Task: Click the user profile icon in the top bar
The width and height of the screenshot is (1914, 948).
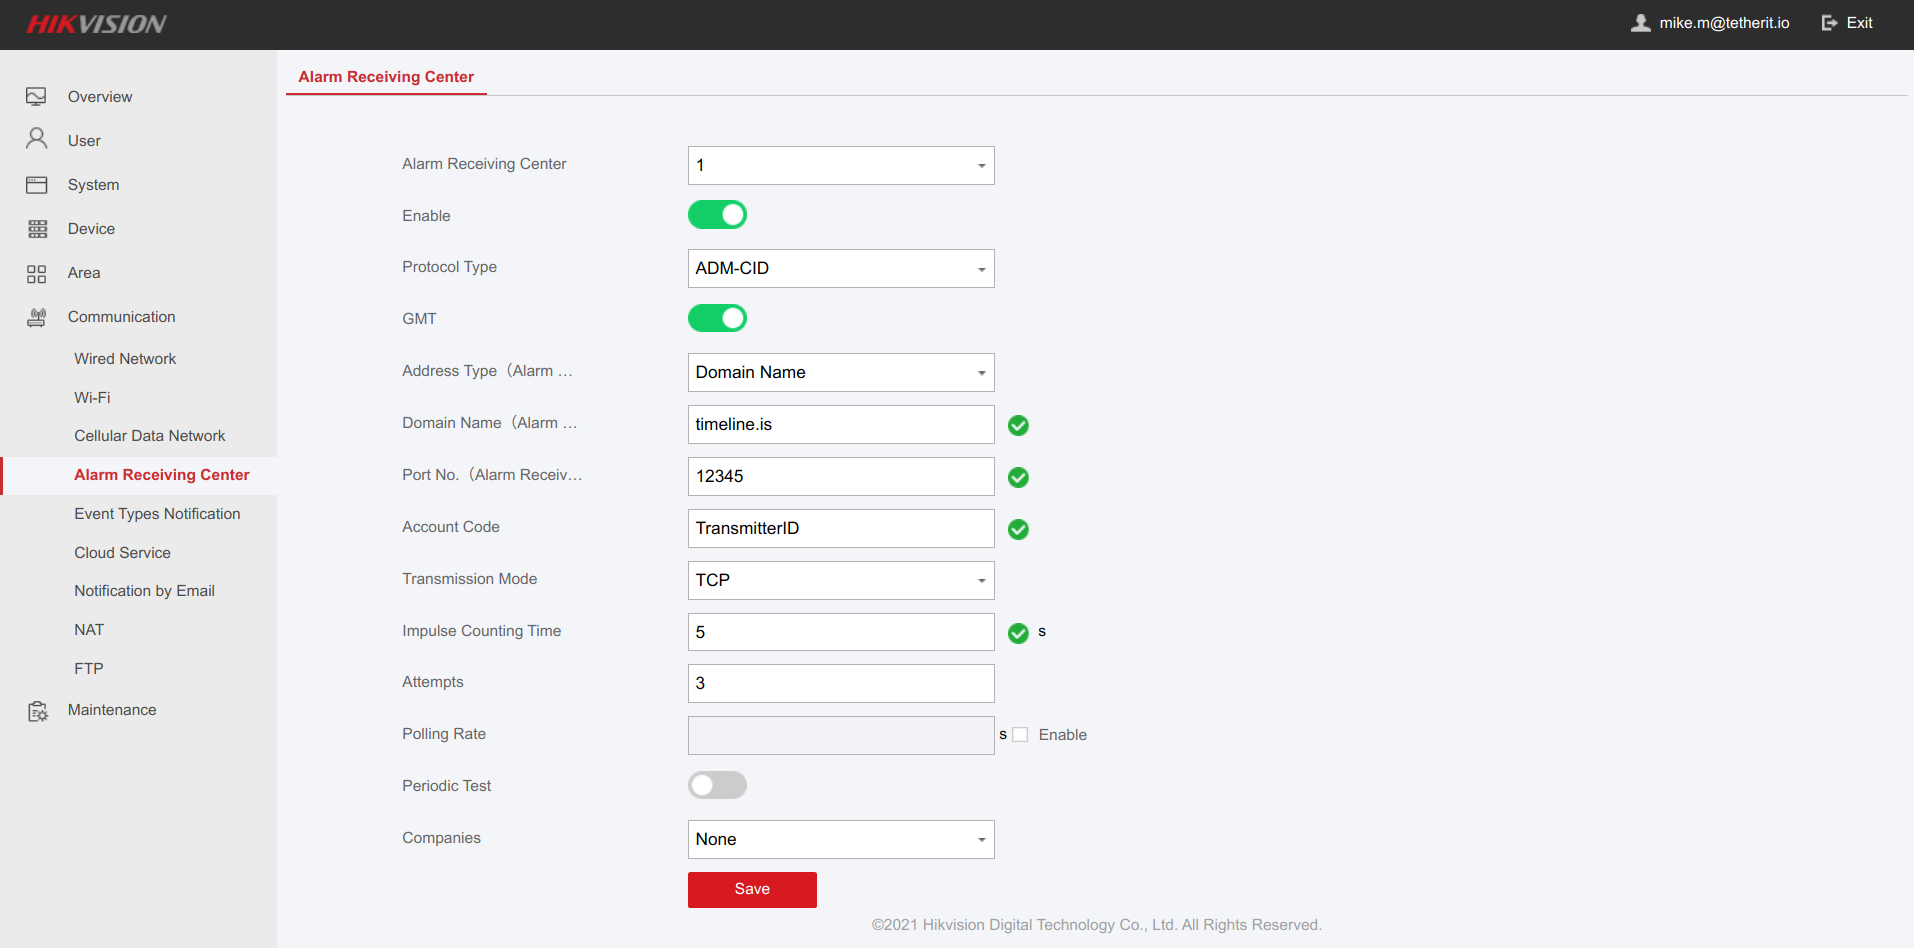Action: tap(1640, 22)
